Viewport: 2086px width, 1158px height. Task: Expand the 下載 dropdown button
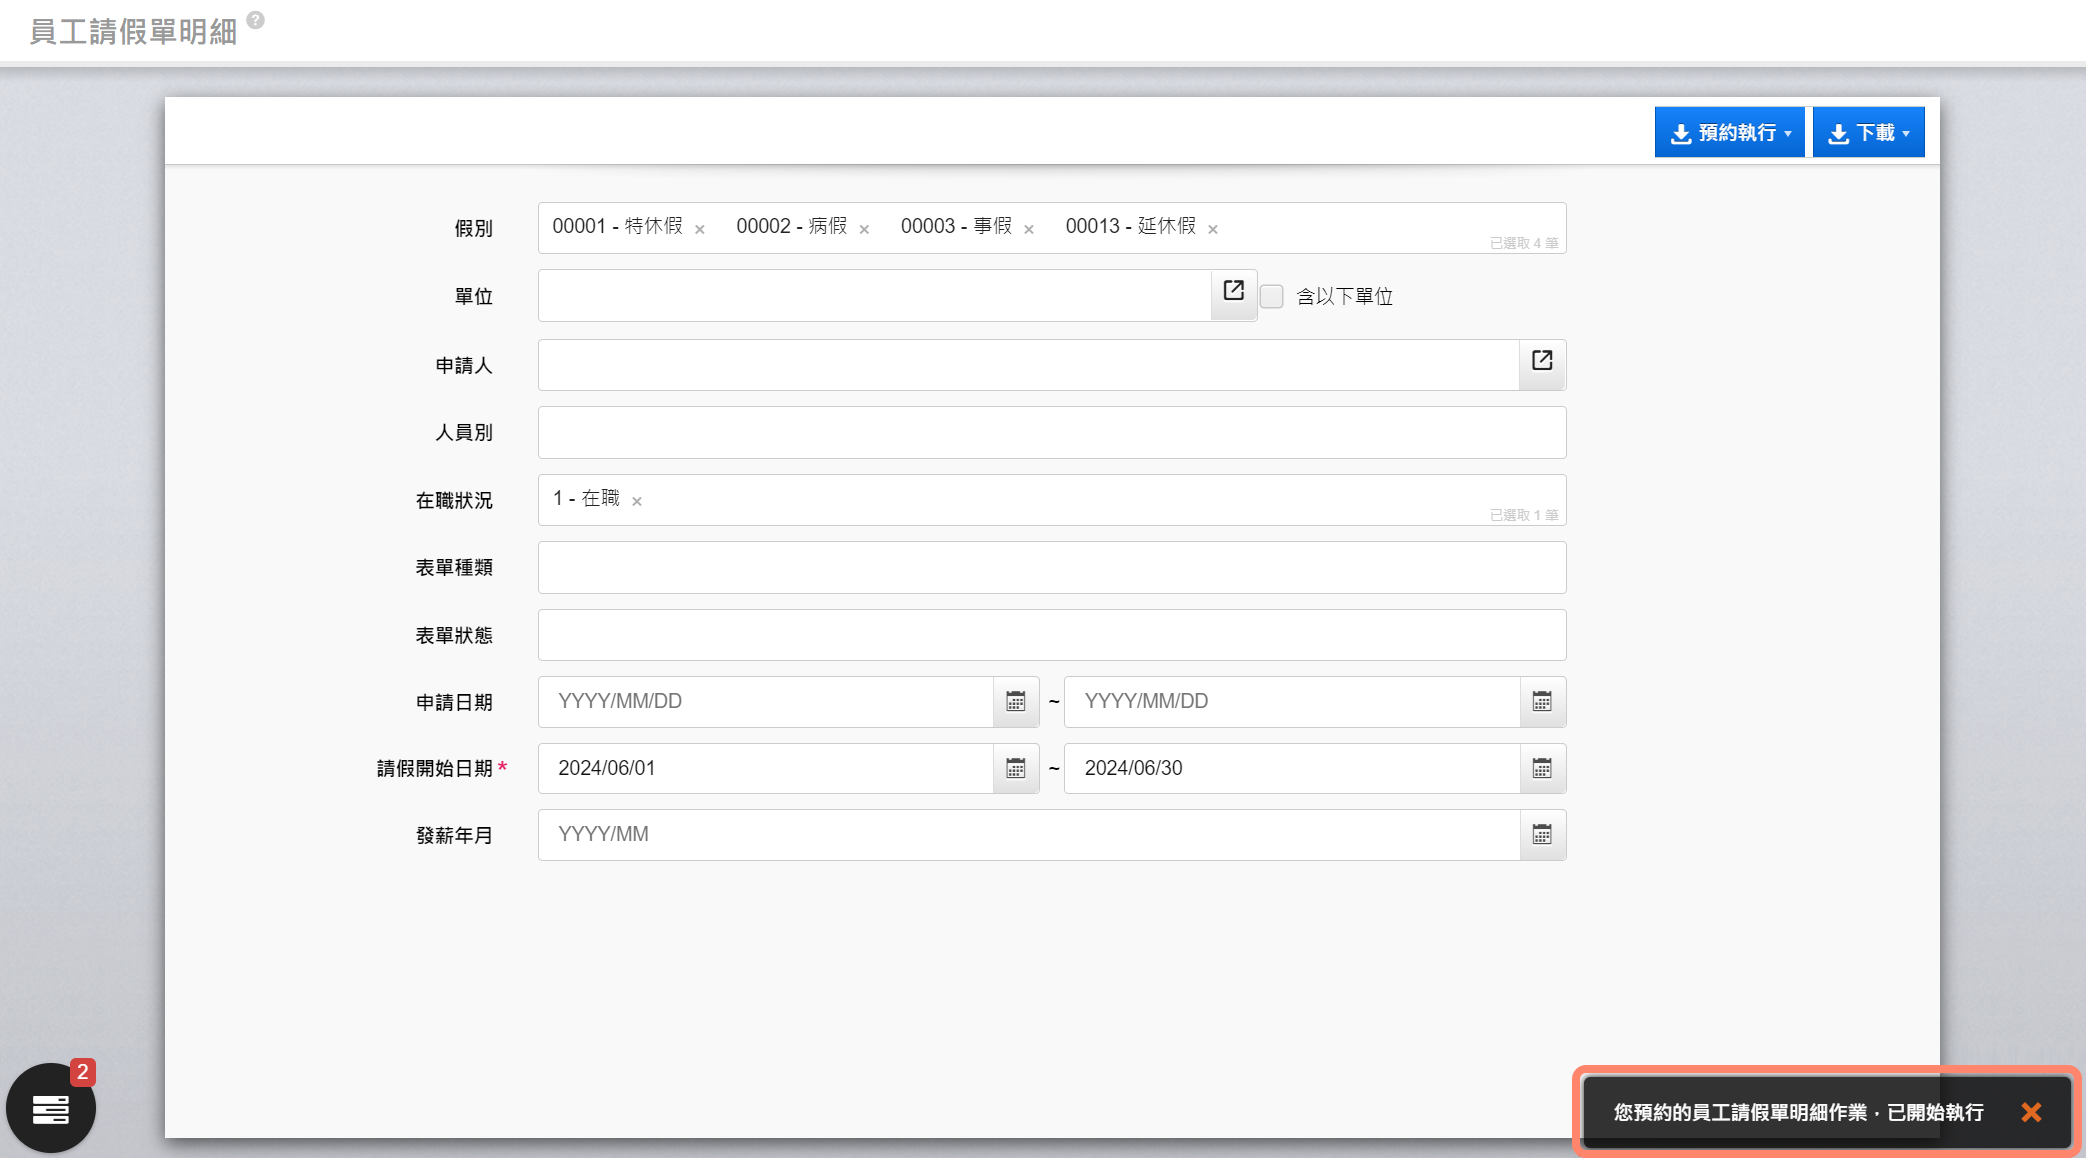pyautogui.click(x=1868, y=133)
